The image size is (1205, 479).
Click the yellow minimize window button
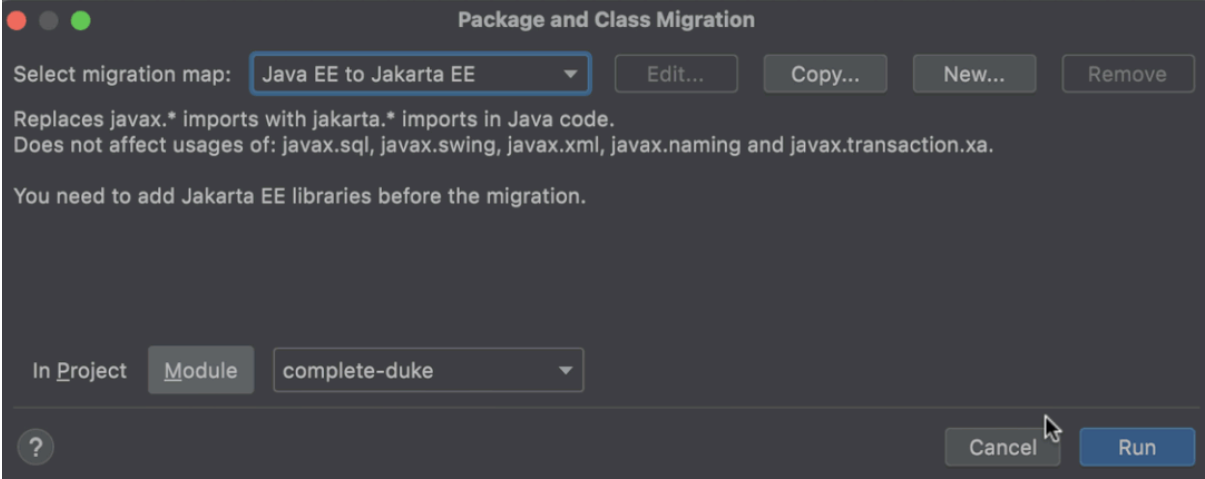(49, 20)
